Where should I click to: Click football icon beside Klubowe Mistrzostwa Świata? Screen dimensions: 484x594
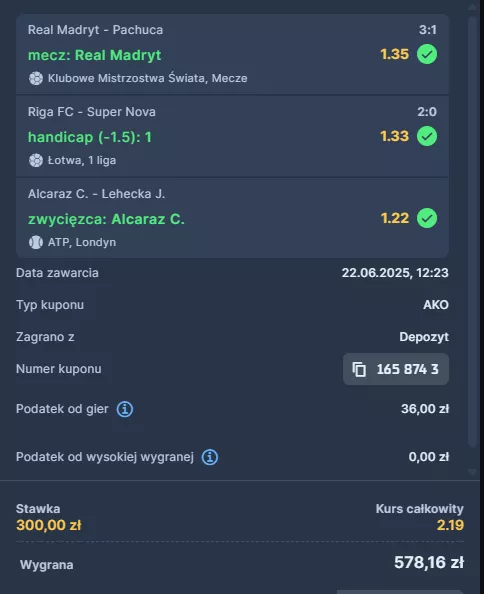36,78
